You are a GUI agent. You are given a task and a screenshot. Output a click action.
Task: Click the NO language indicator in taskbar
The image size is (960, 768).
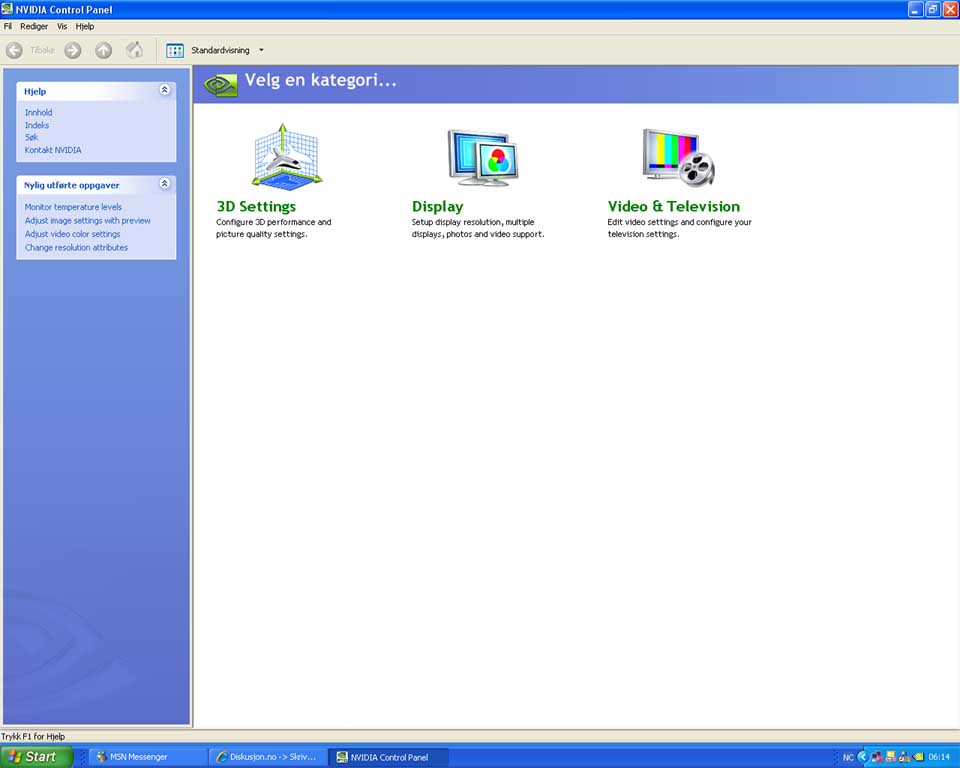point(848,758)
